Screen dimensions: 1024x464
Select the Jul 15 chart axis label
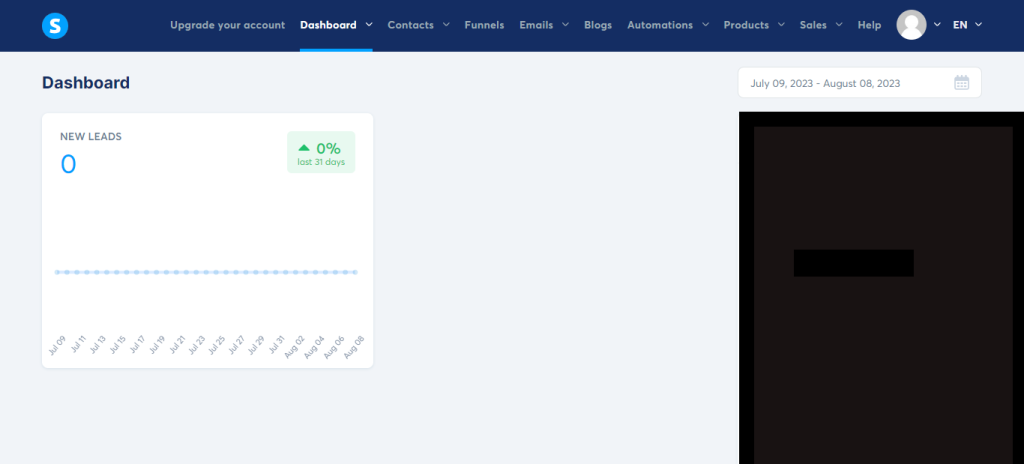[118, 344]
